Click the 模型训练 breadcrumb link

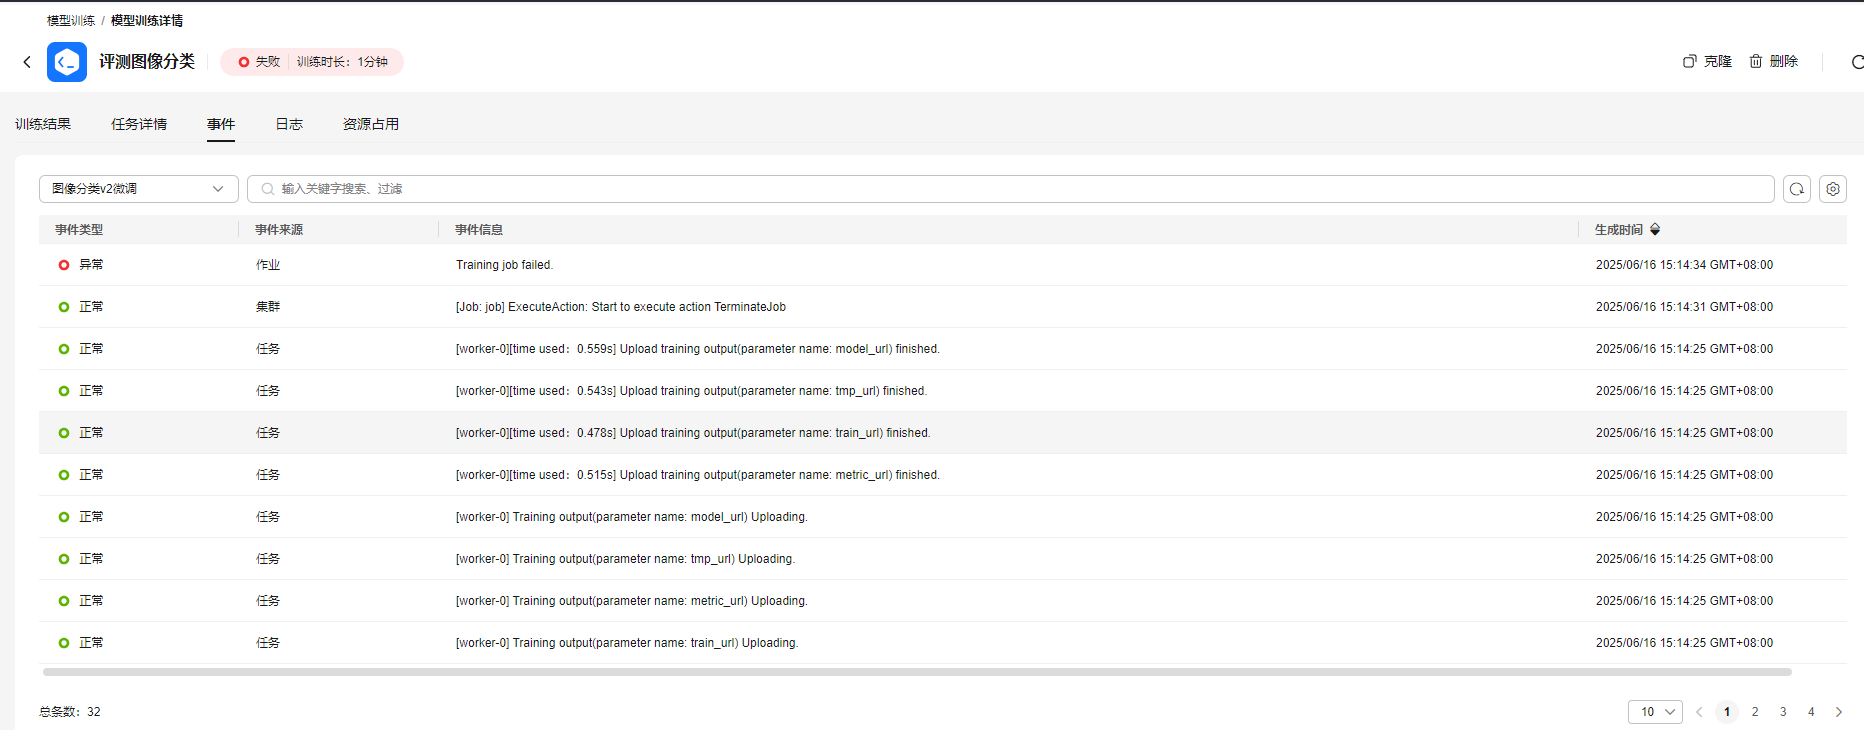tap(71, 21)
